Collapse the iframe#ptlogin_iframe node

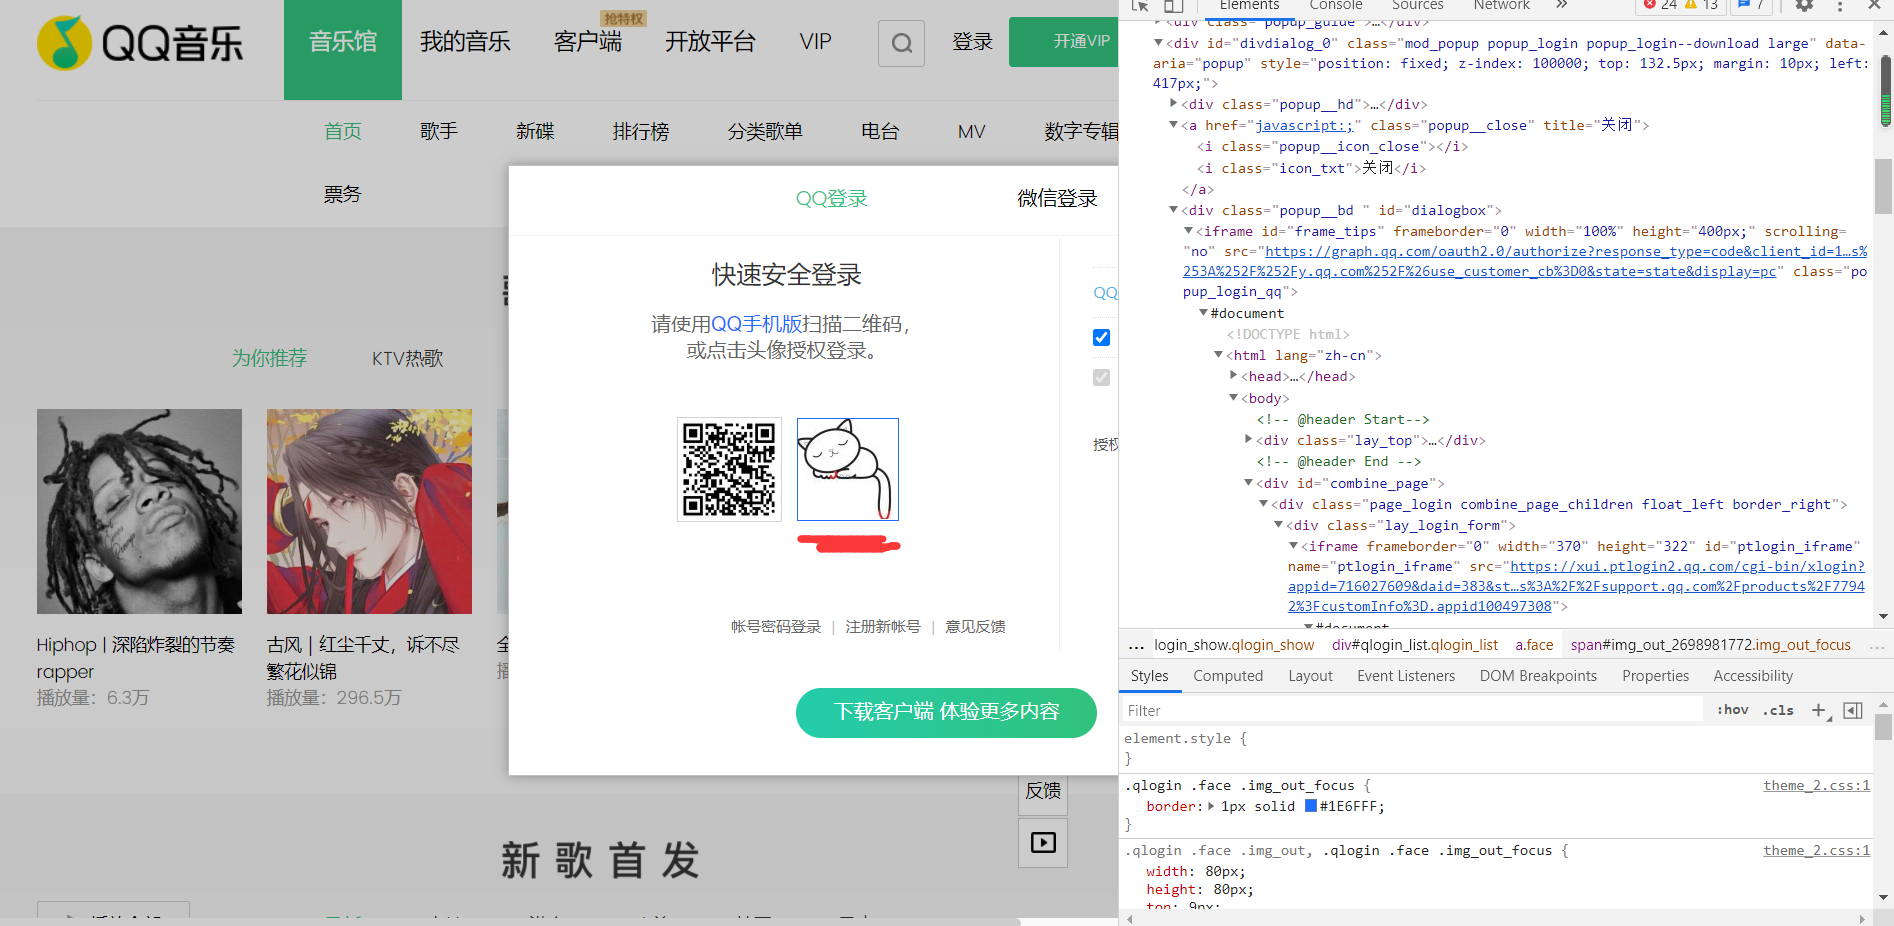tap(1293, 546)
